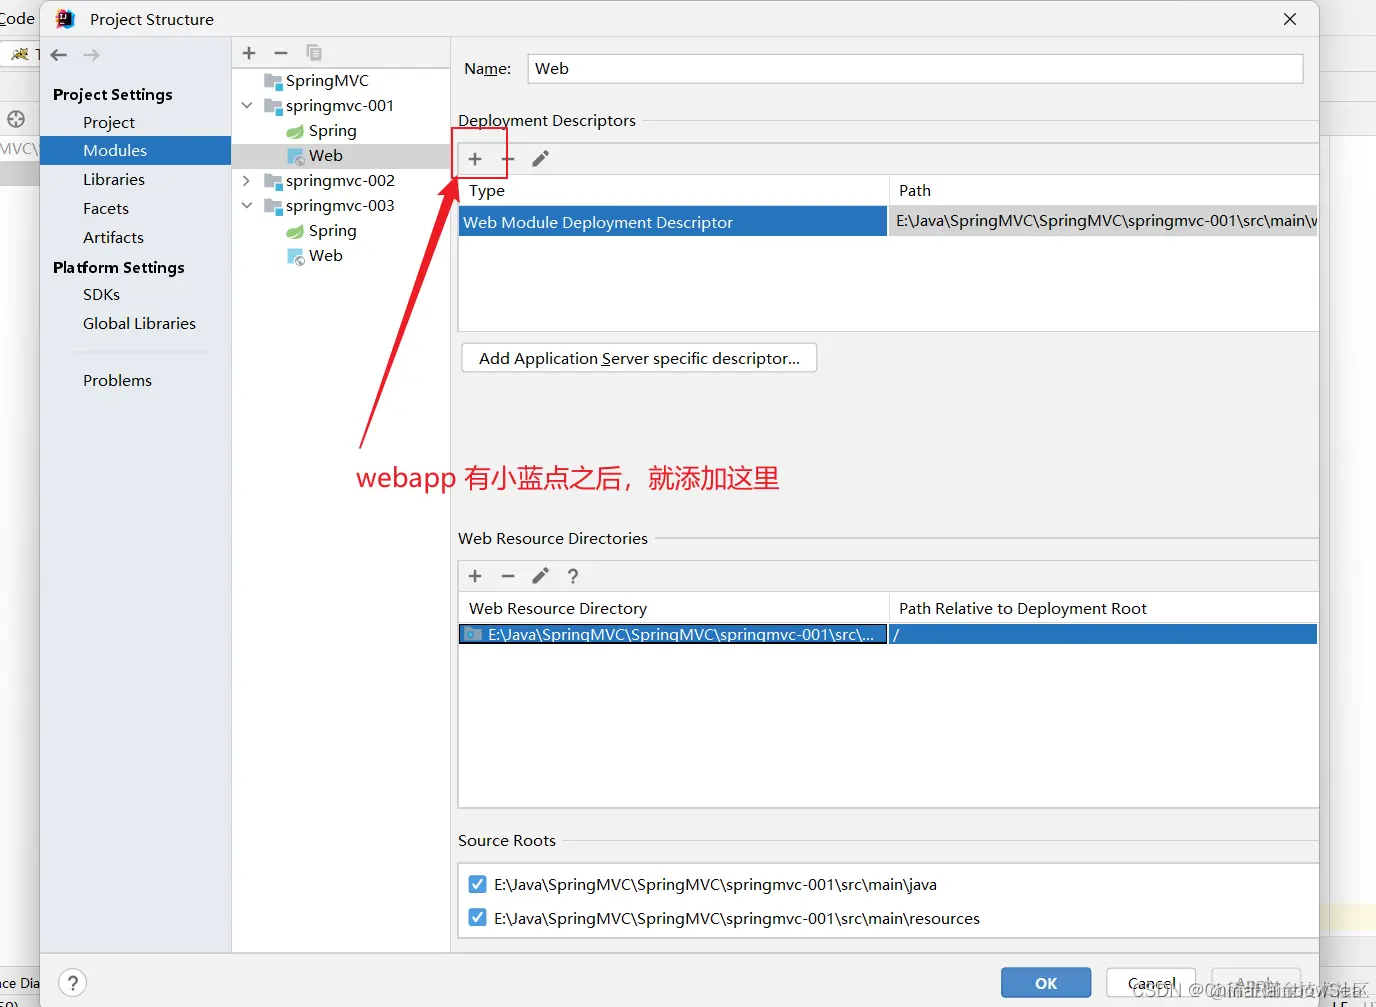Add a new module with plus icon
This screenshot has width=1376, height=1007.
point(249,53)
